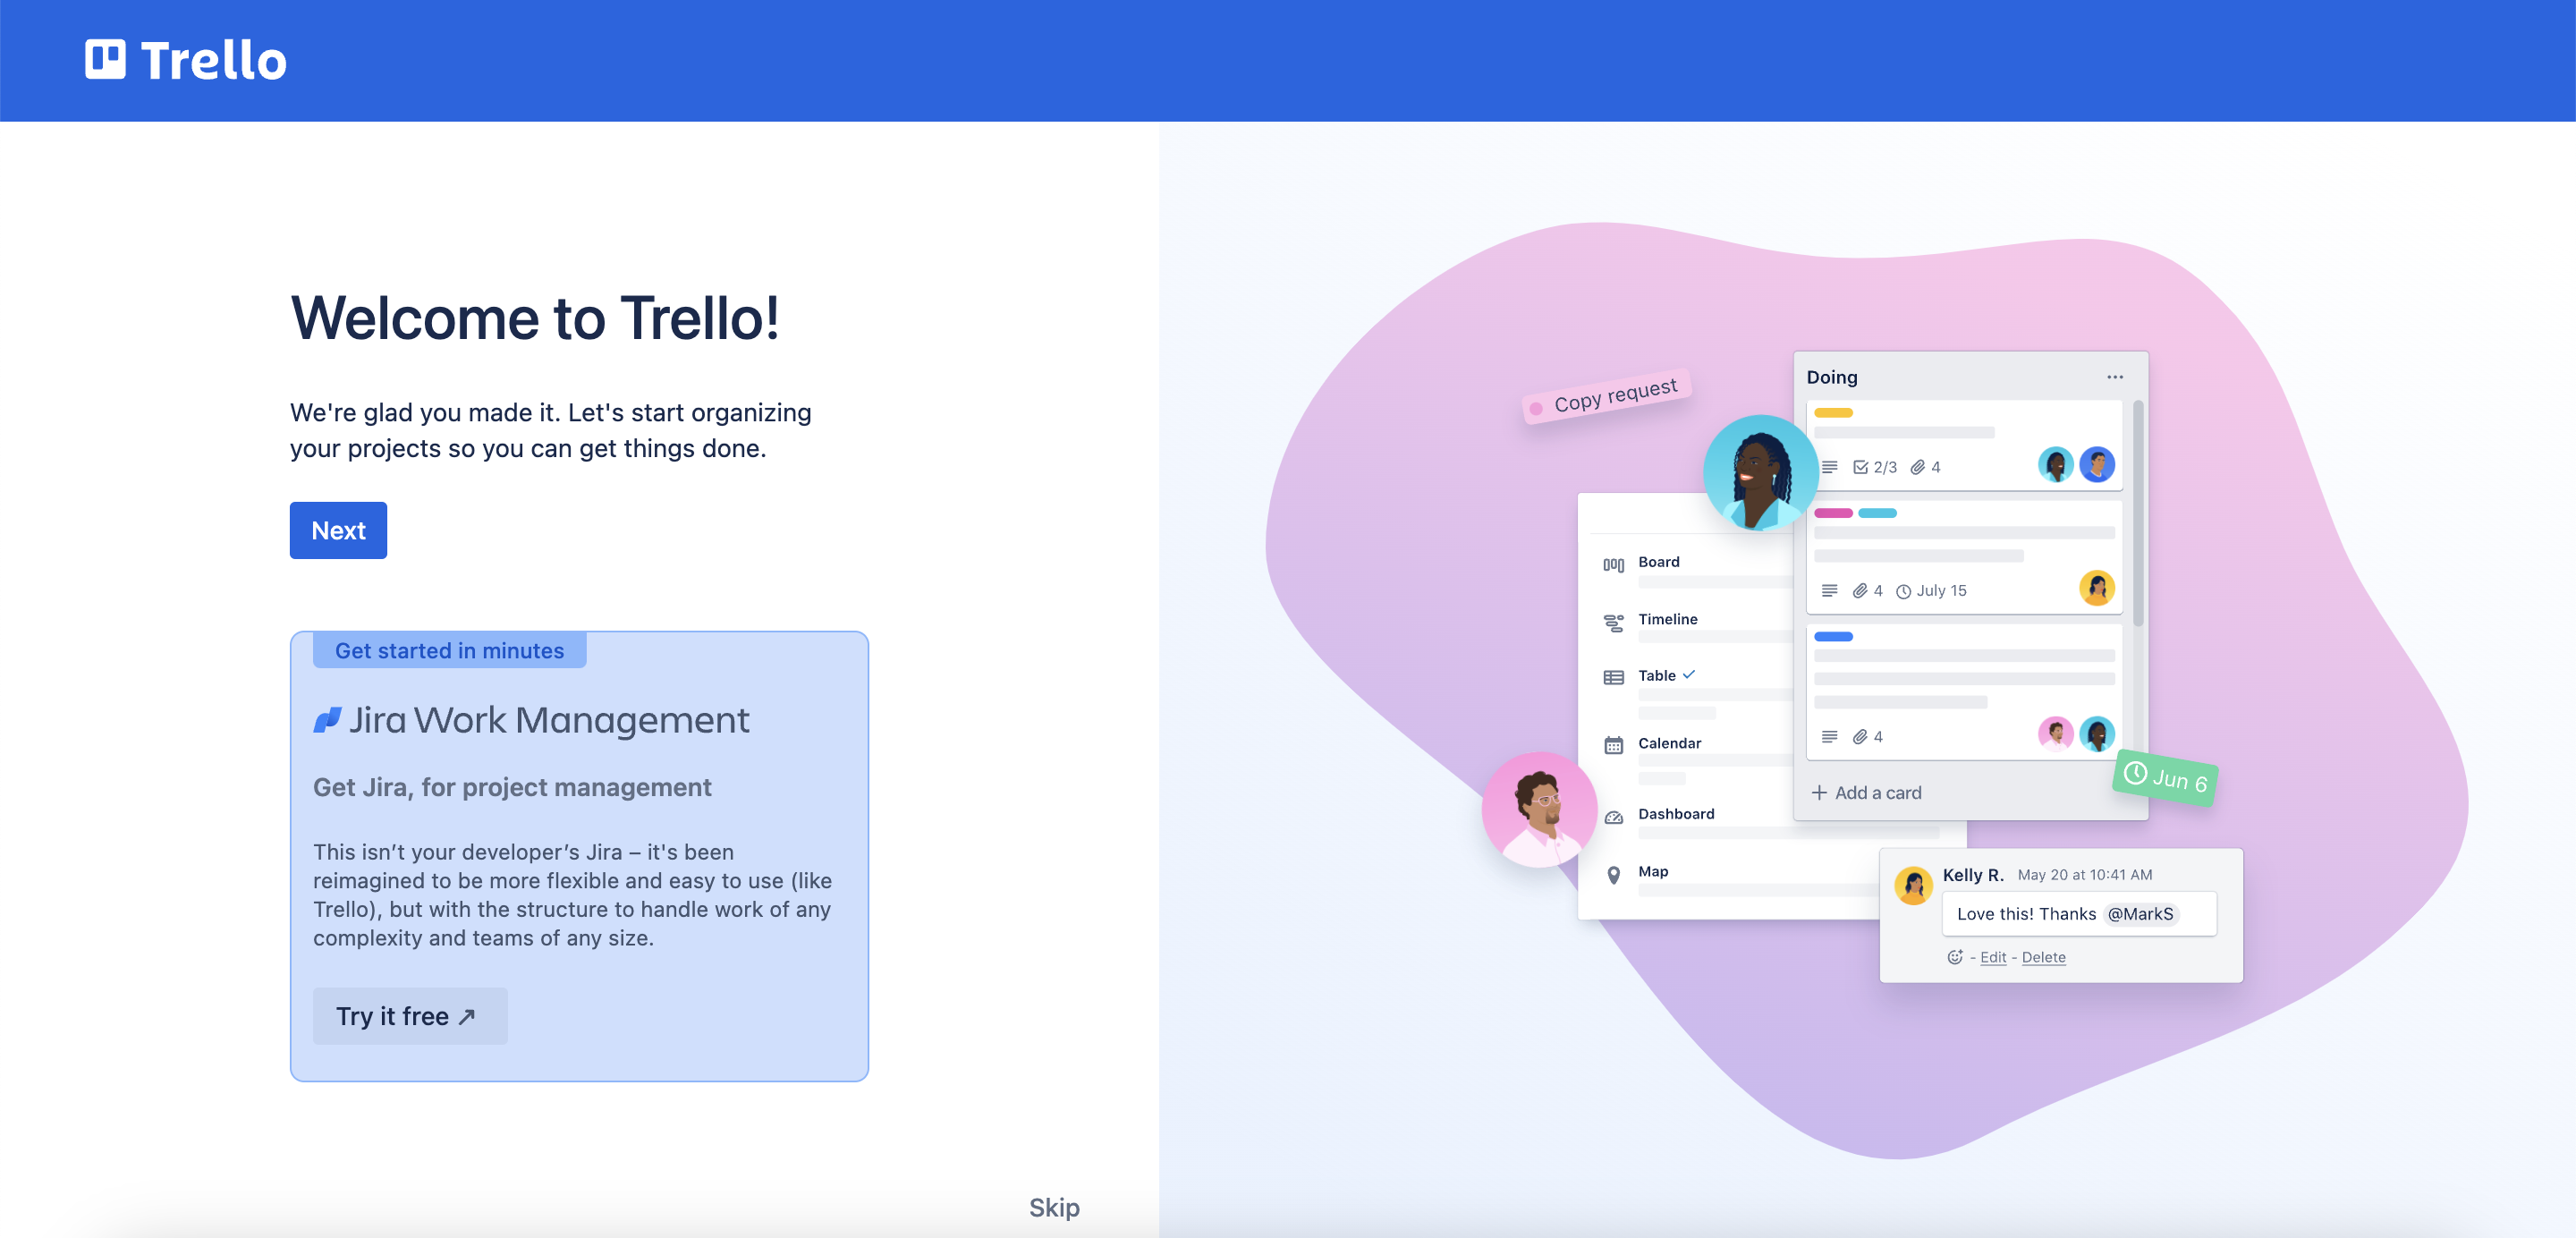Image resolution: width=2576 pixels, height=1238 pixels.
Task: Click the Get started in minutes badge
Action: click(449, 650)
